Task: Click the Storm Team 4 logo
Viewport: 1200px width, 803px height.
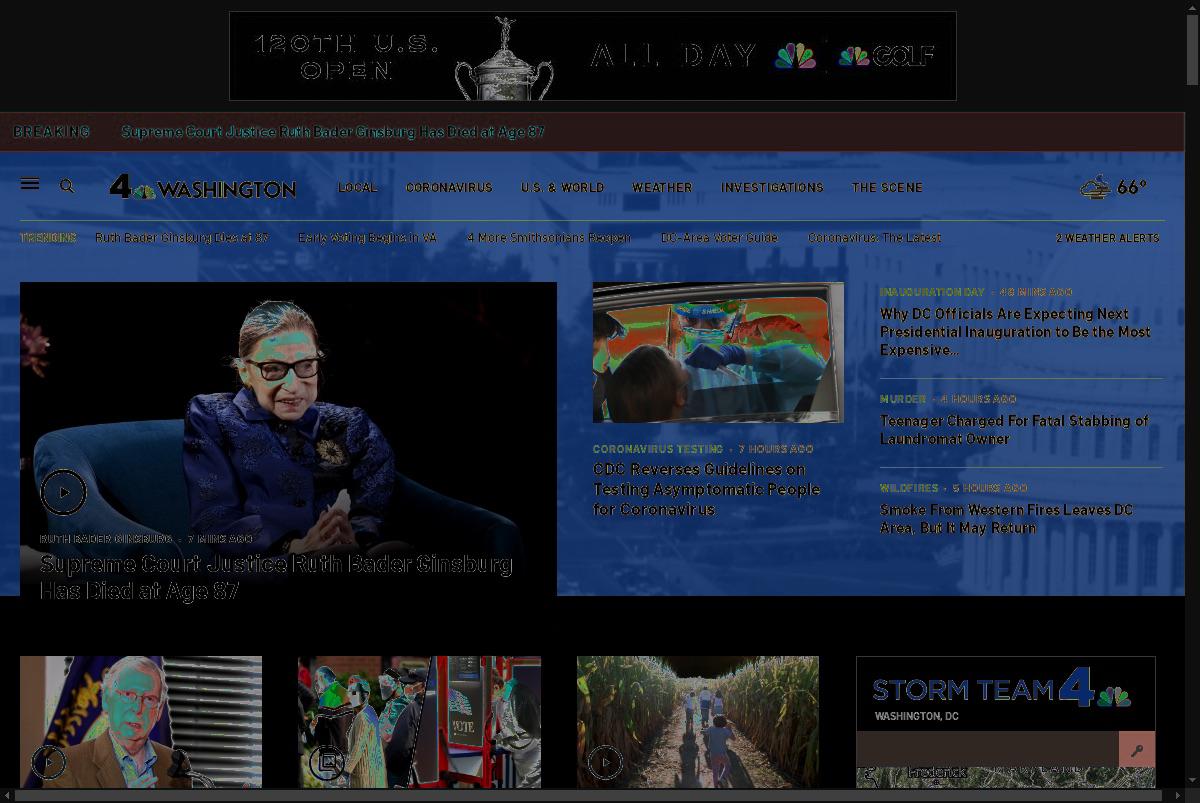Action: [1002, 689]
